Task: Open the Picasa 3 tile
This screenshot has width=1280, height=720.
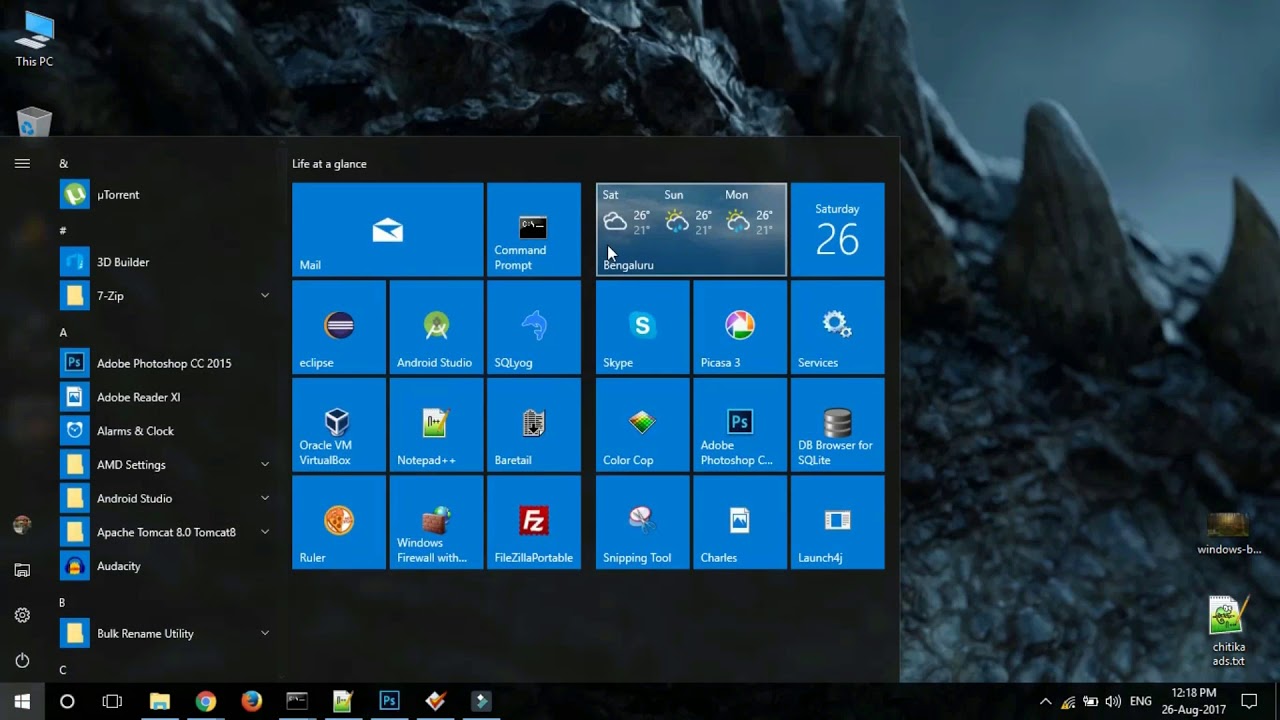Action: coord(740,327)
